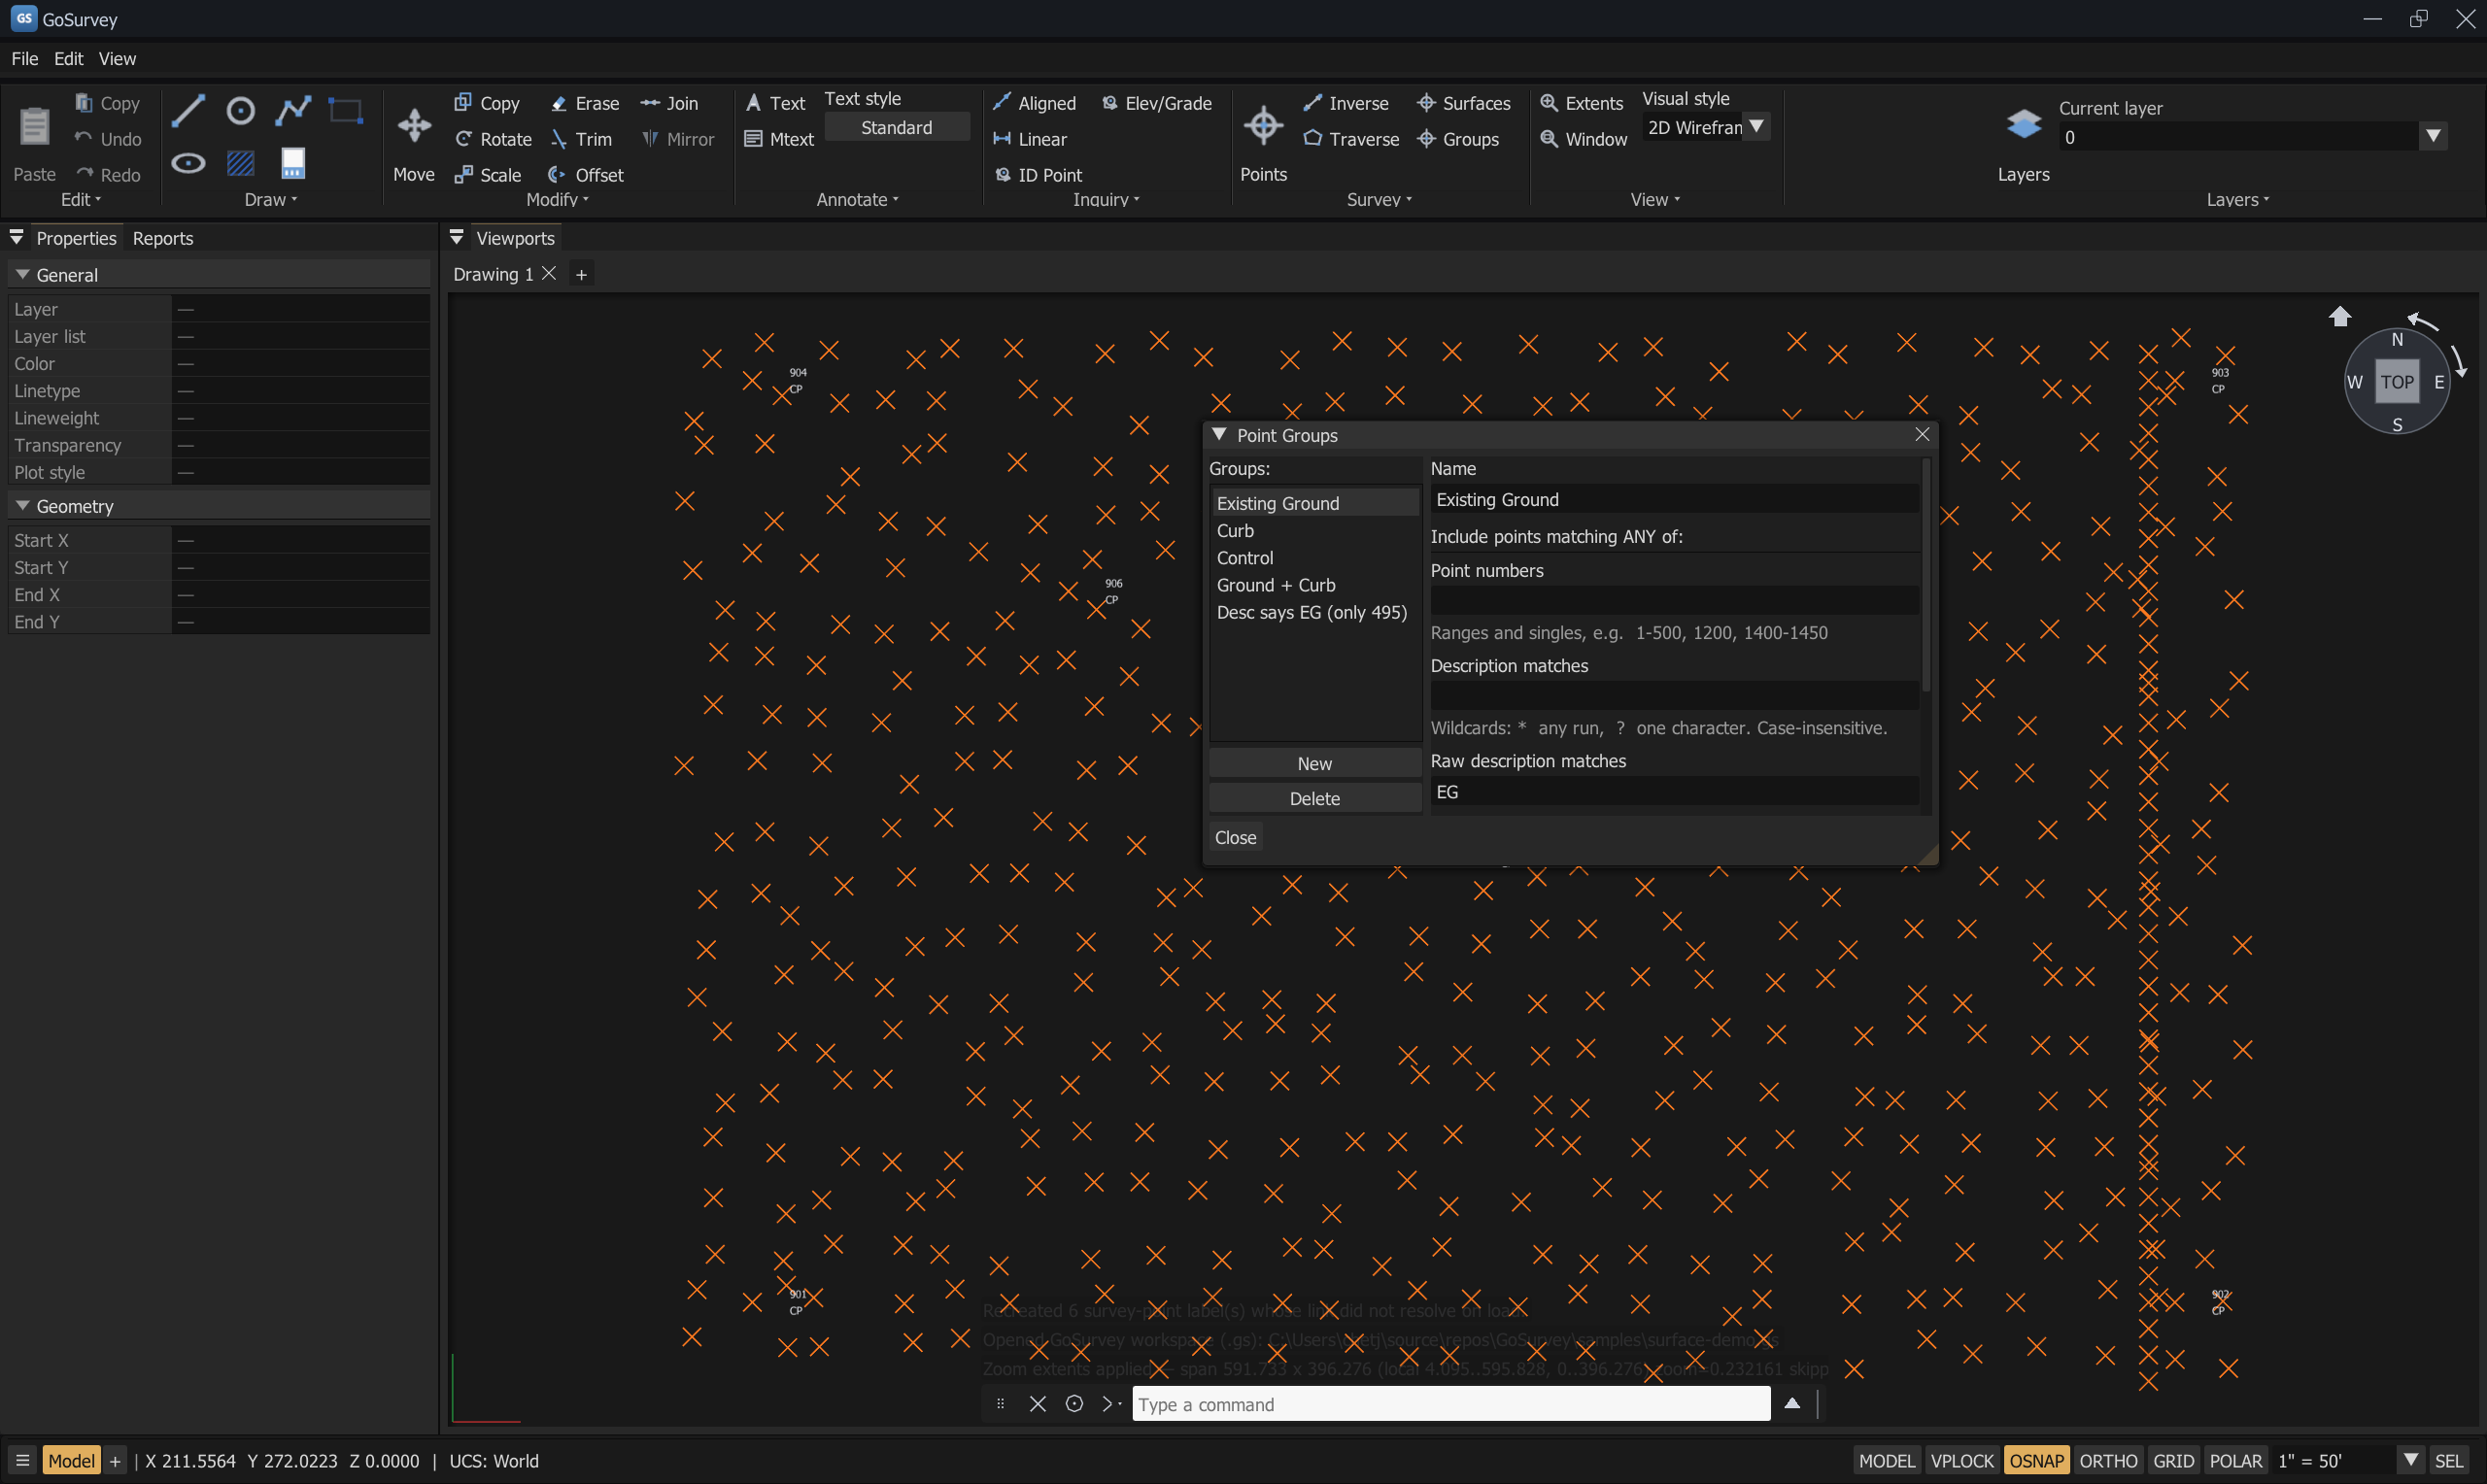Open the File menu
Image resolution: width=2487 pixels, height=1484 pixels.
point(24,58)
